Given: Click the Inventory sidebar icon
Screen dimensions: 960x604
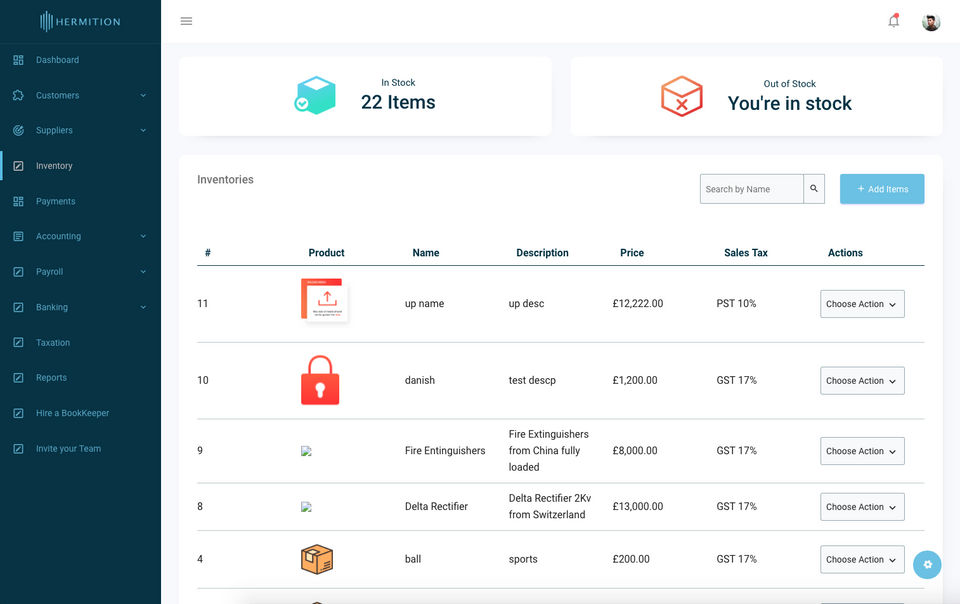Looking at the screenshot, I should (x=18, y=166).
